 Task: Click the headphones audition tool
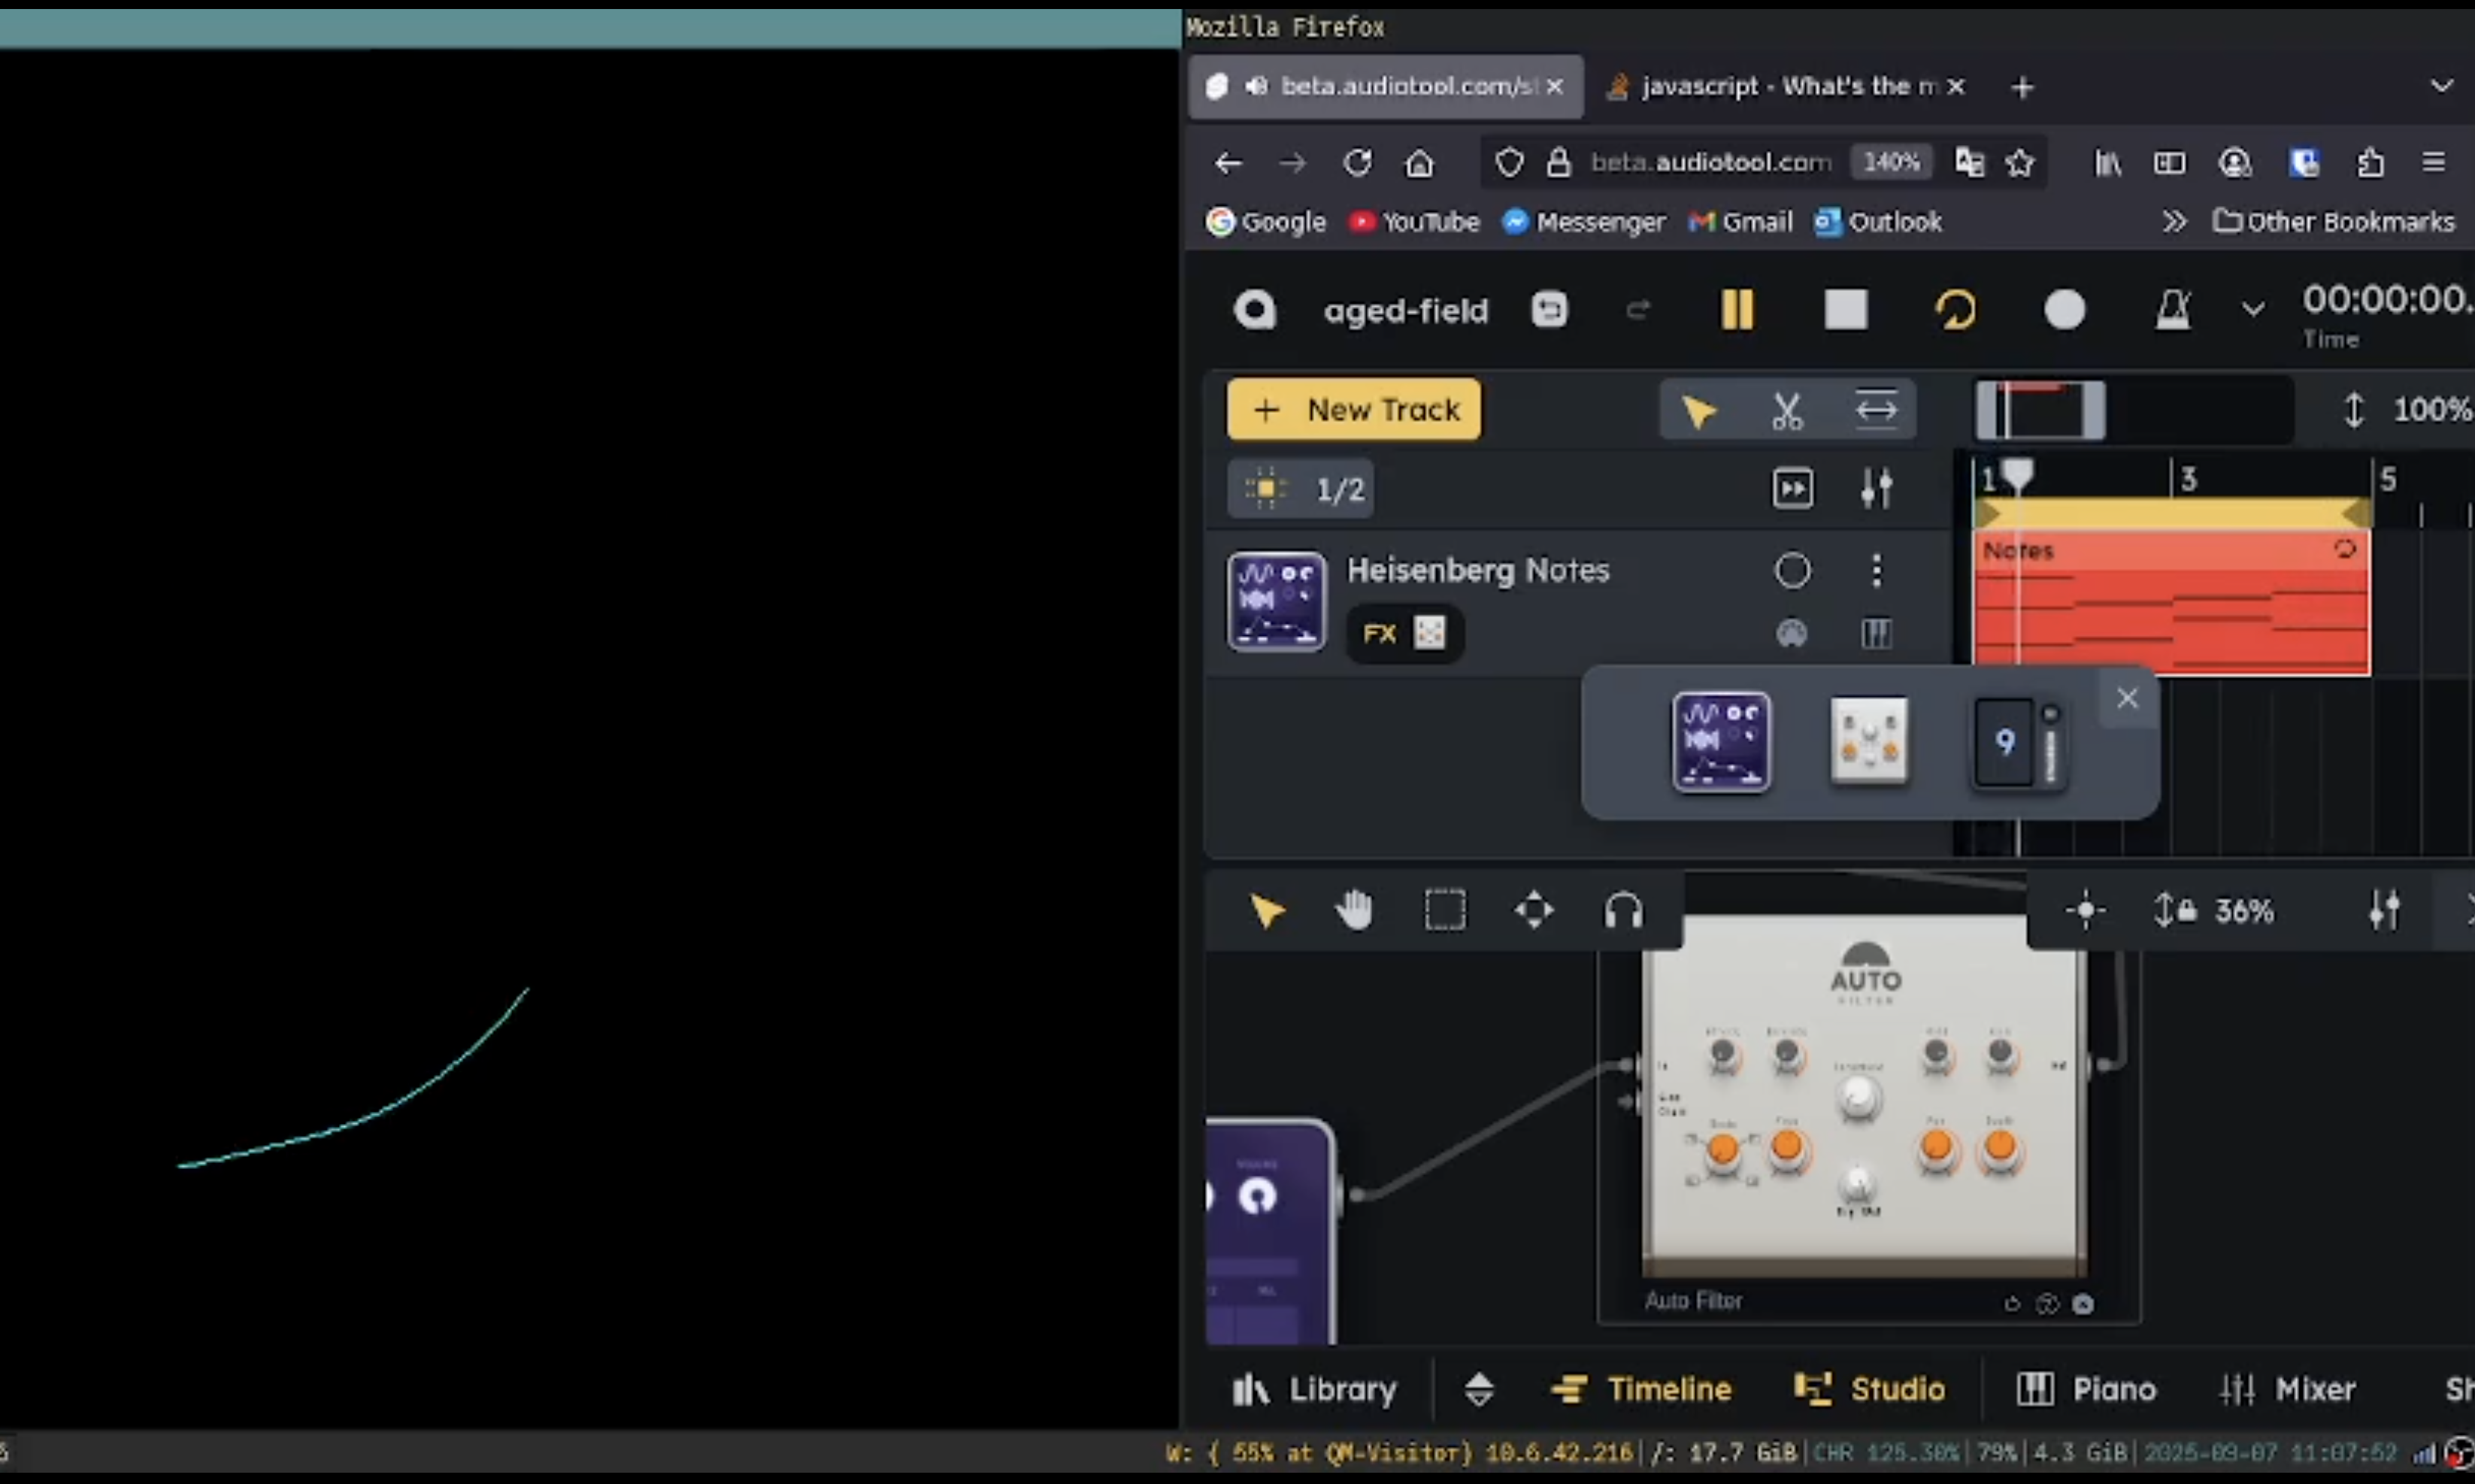[1622, 911]
